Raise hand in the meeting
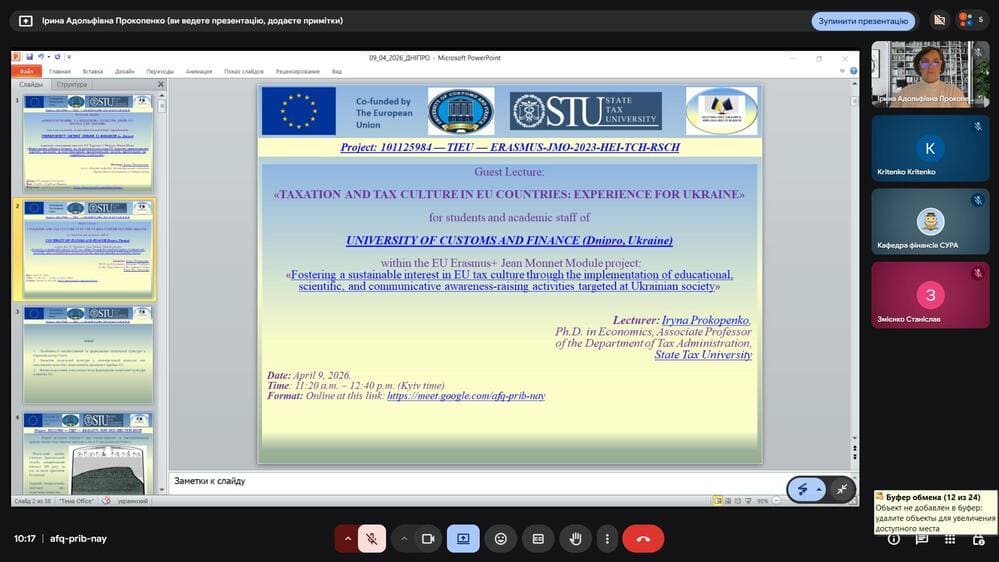This screenshot has height=562, width=999. (575, 539)
